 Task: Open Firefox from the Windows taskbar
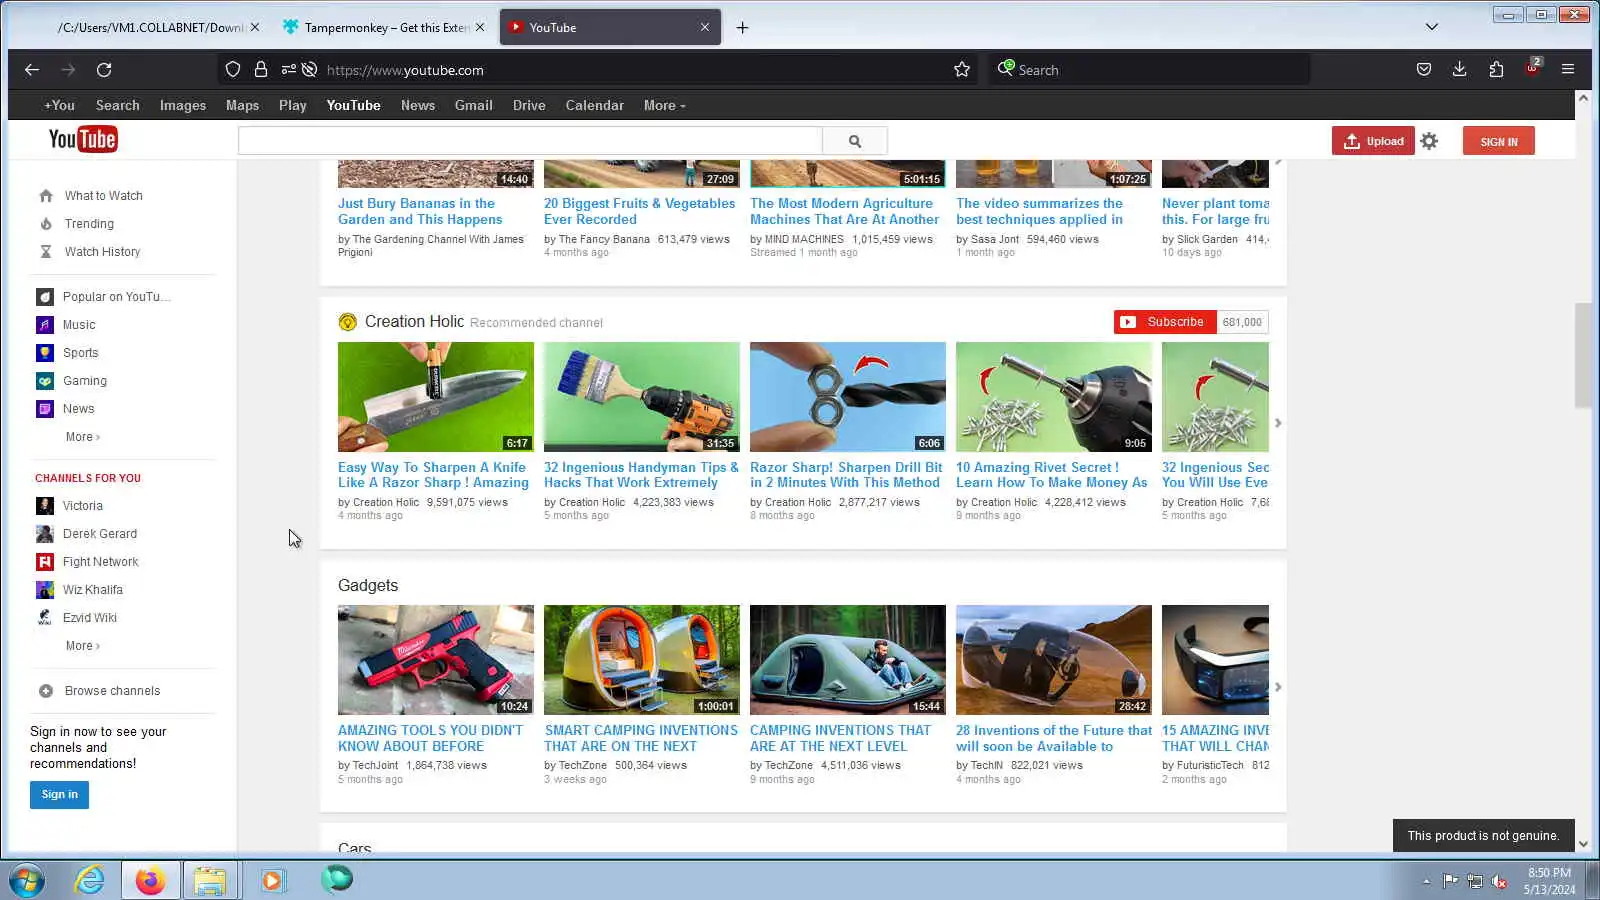pos(150,880)
